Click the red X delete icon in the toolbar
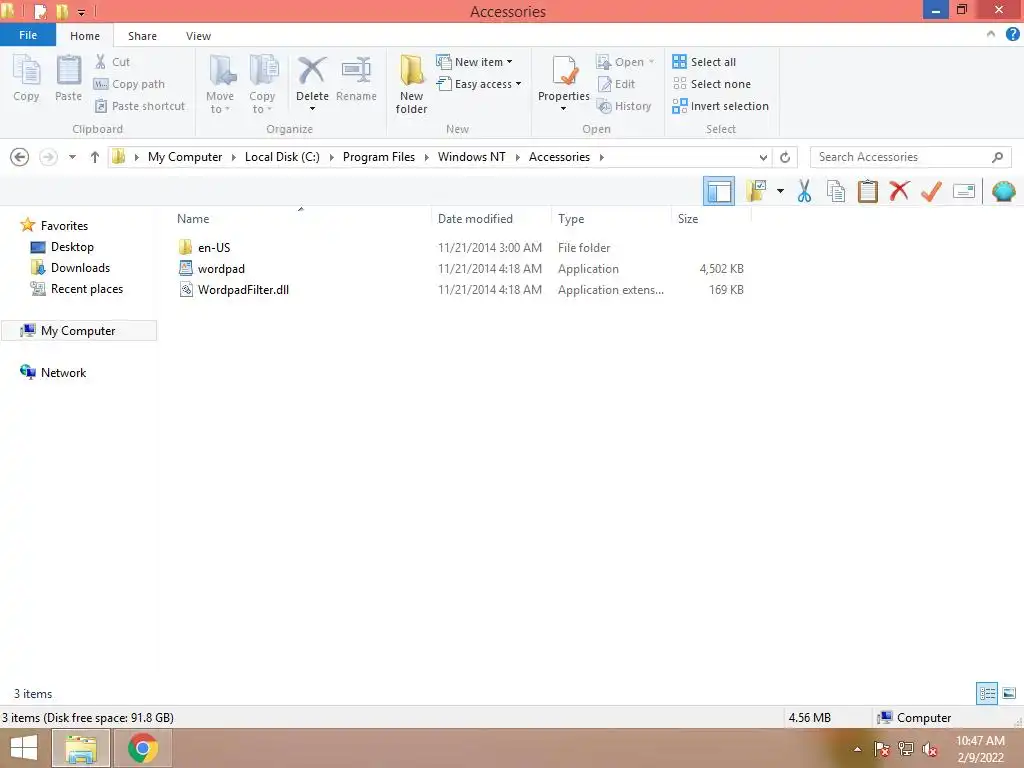1024x768 pixels. pos(899,191)
